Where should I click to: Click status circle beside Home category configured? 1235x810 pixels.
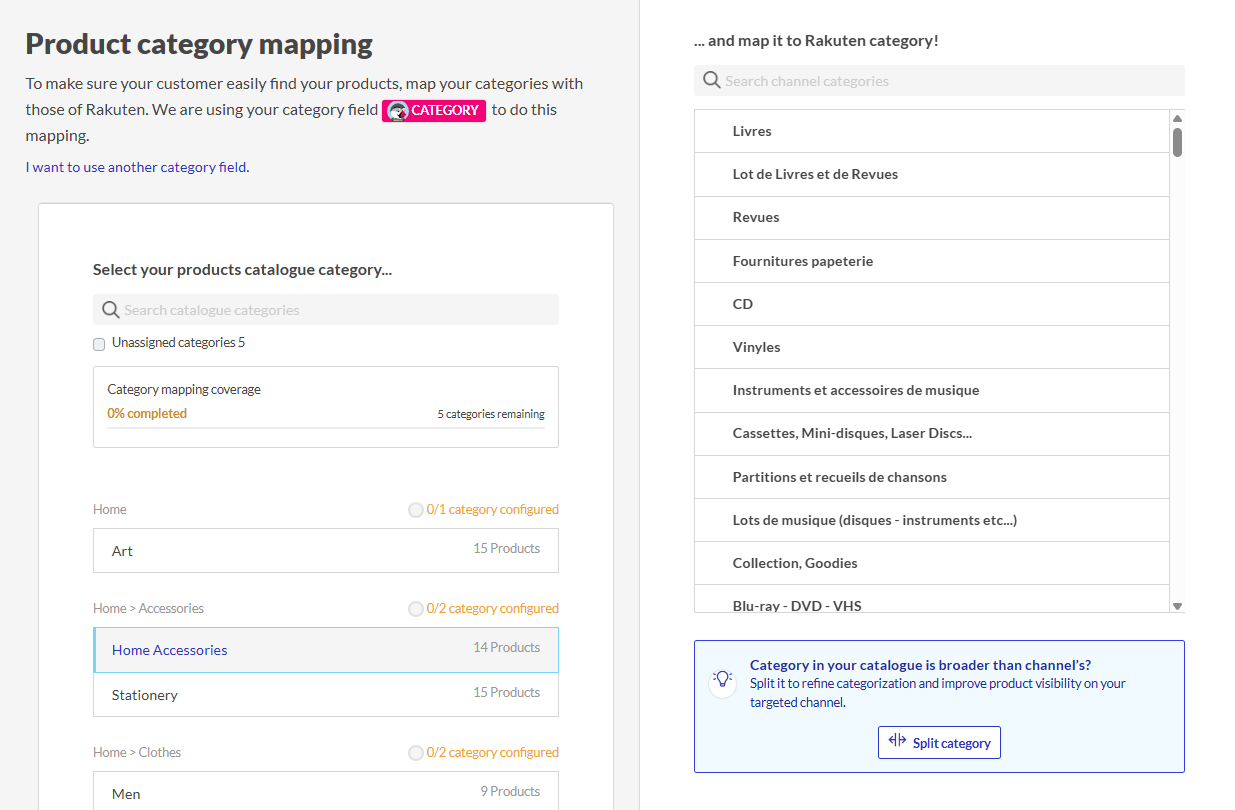[415, 510]
